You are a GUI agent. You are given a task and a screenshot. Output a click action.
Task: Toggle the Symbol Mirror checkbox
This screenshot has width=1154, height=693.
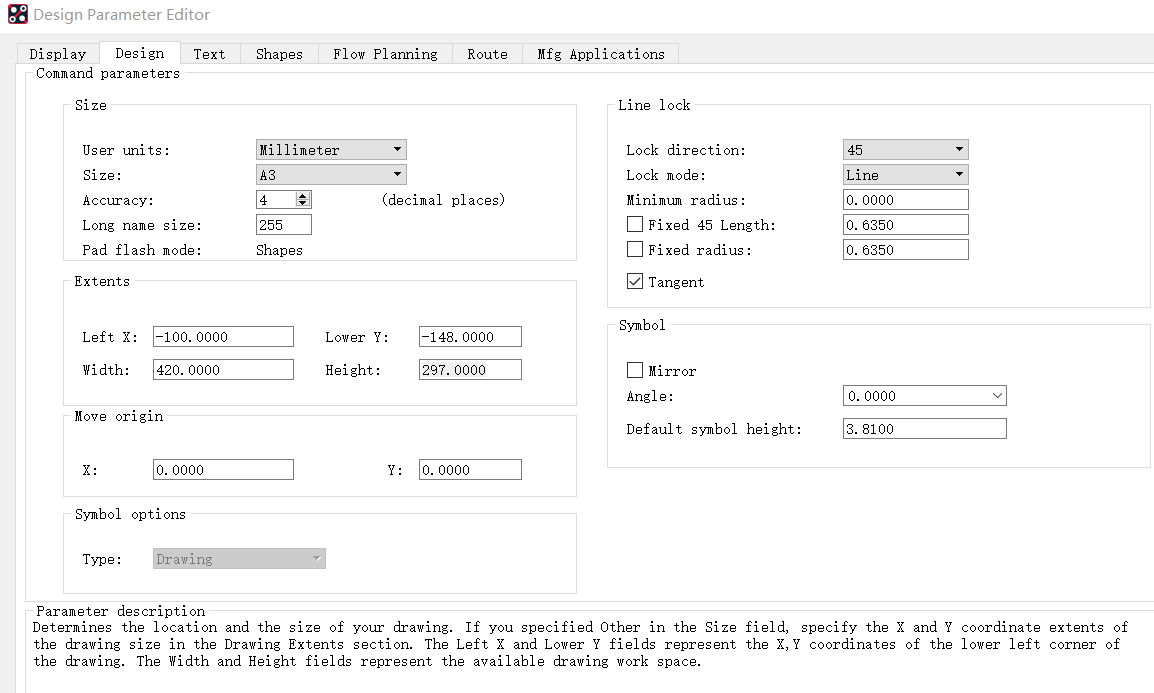(634, 370)
